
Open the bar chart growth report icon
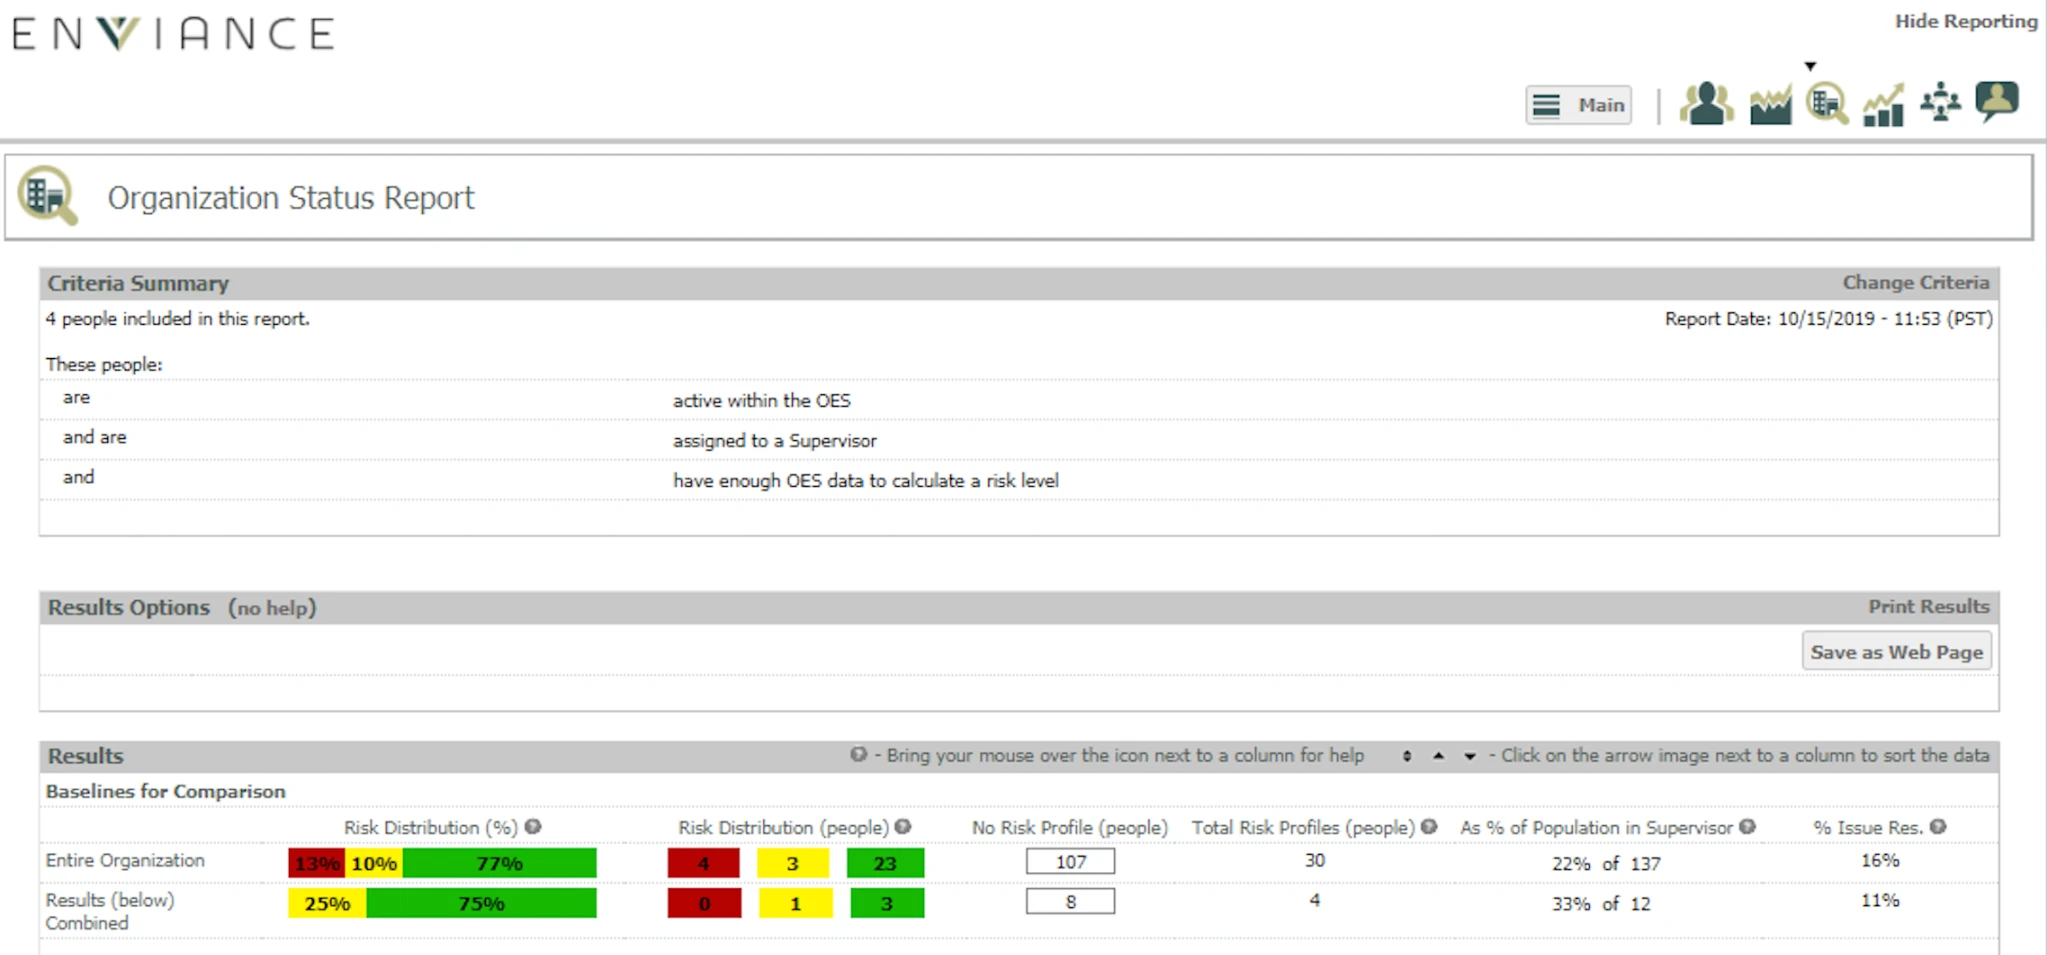[1883, 105]
